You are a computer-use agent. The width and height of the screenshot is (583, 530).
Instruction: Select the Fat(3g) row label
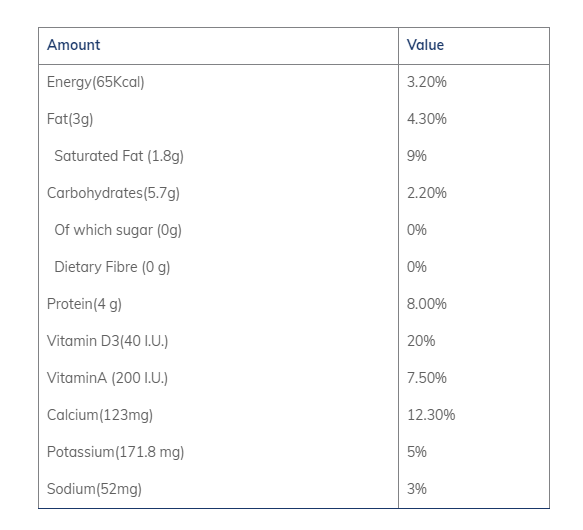coord(70,119)
